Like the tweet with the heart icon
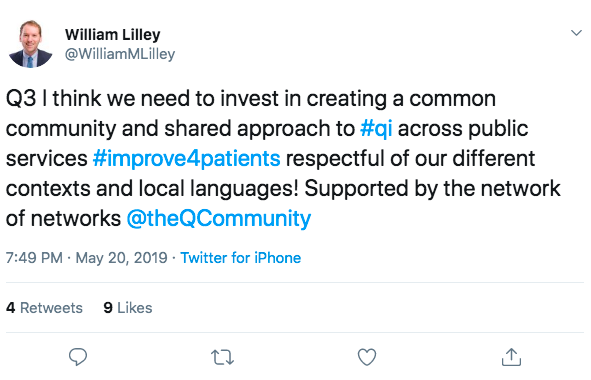 coord(367,357)
